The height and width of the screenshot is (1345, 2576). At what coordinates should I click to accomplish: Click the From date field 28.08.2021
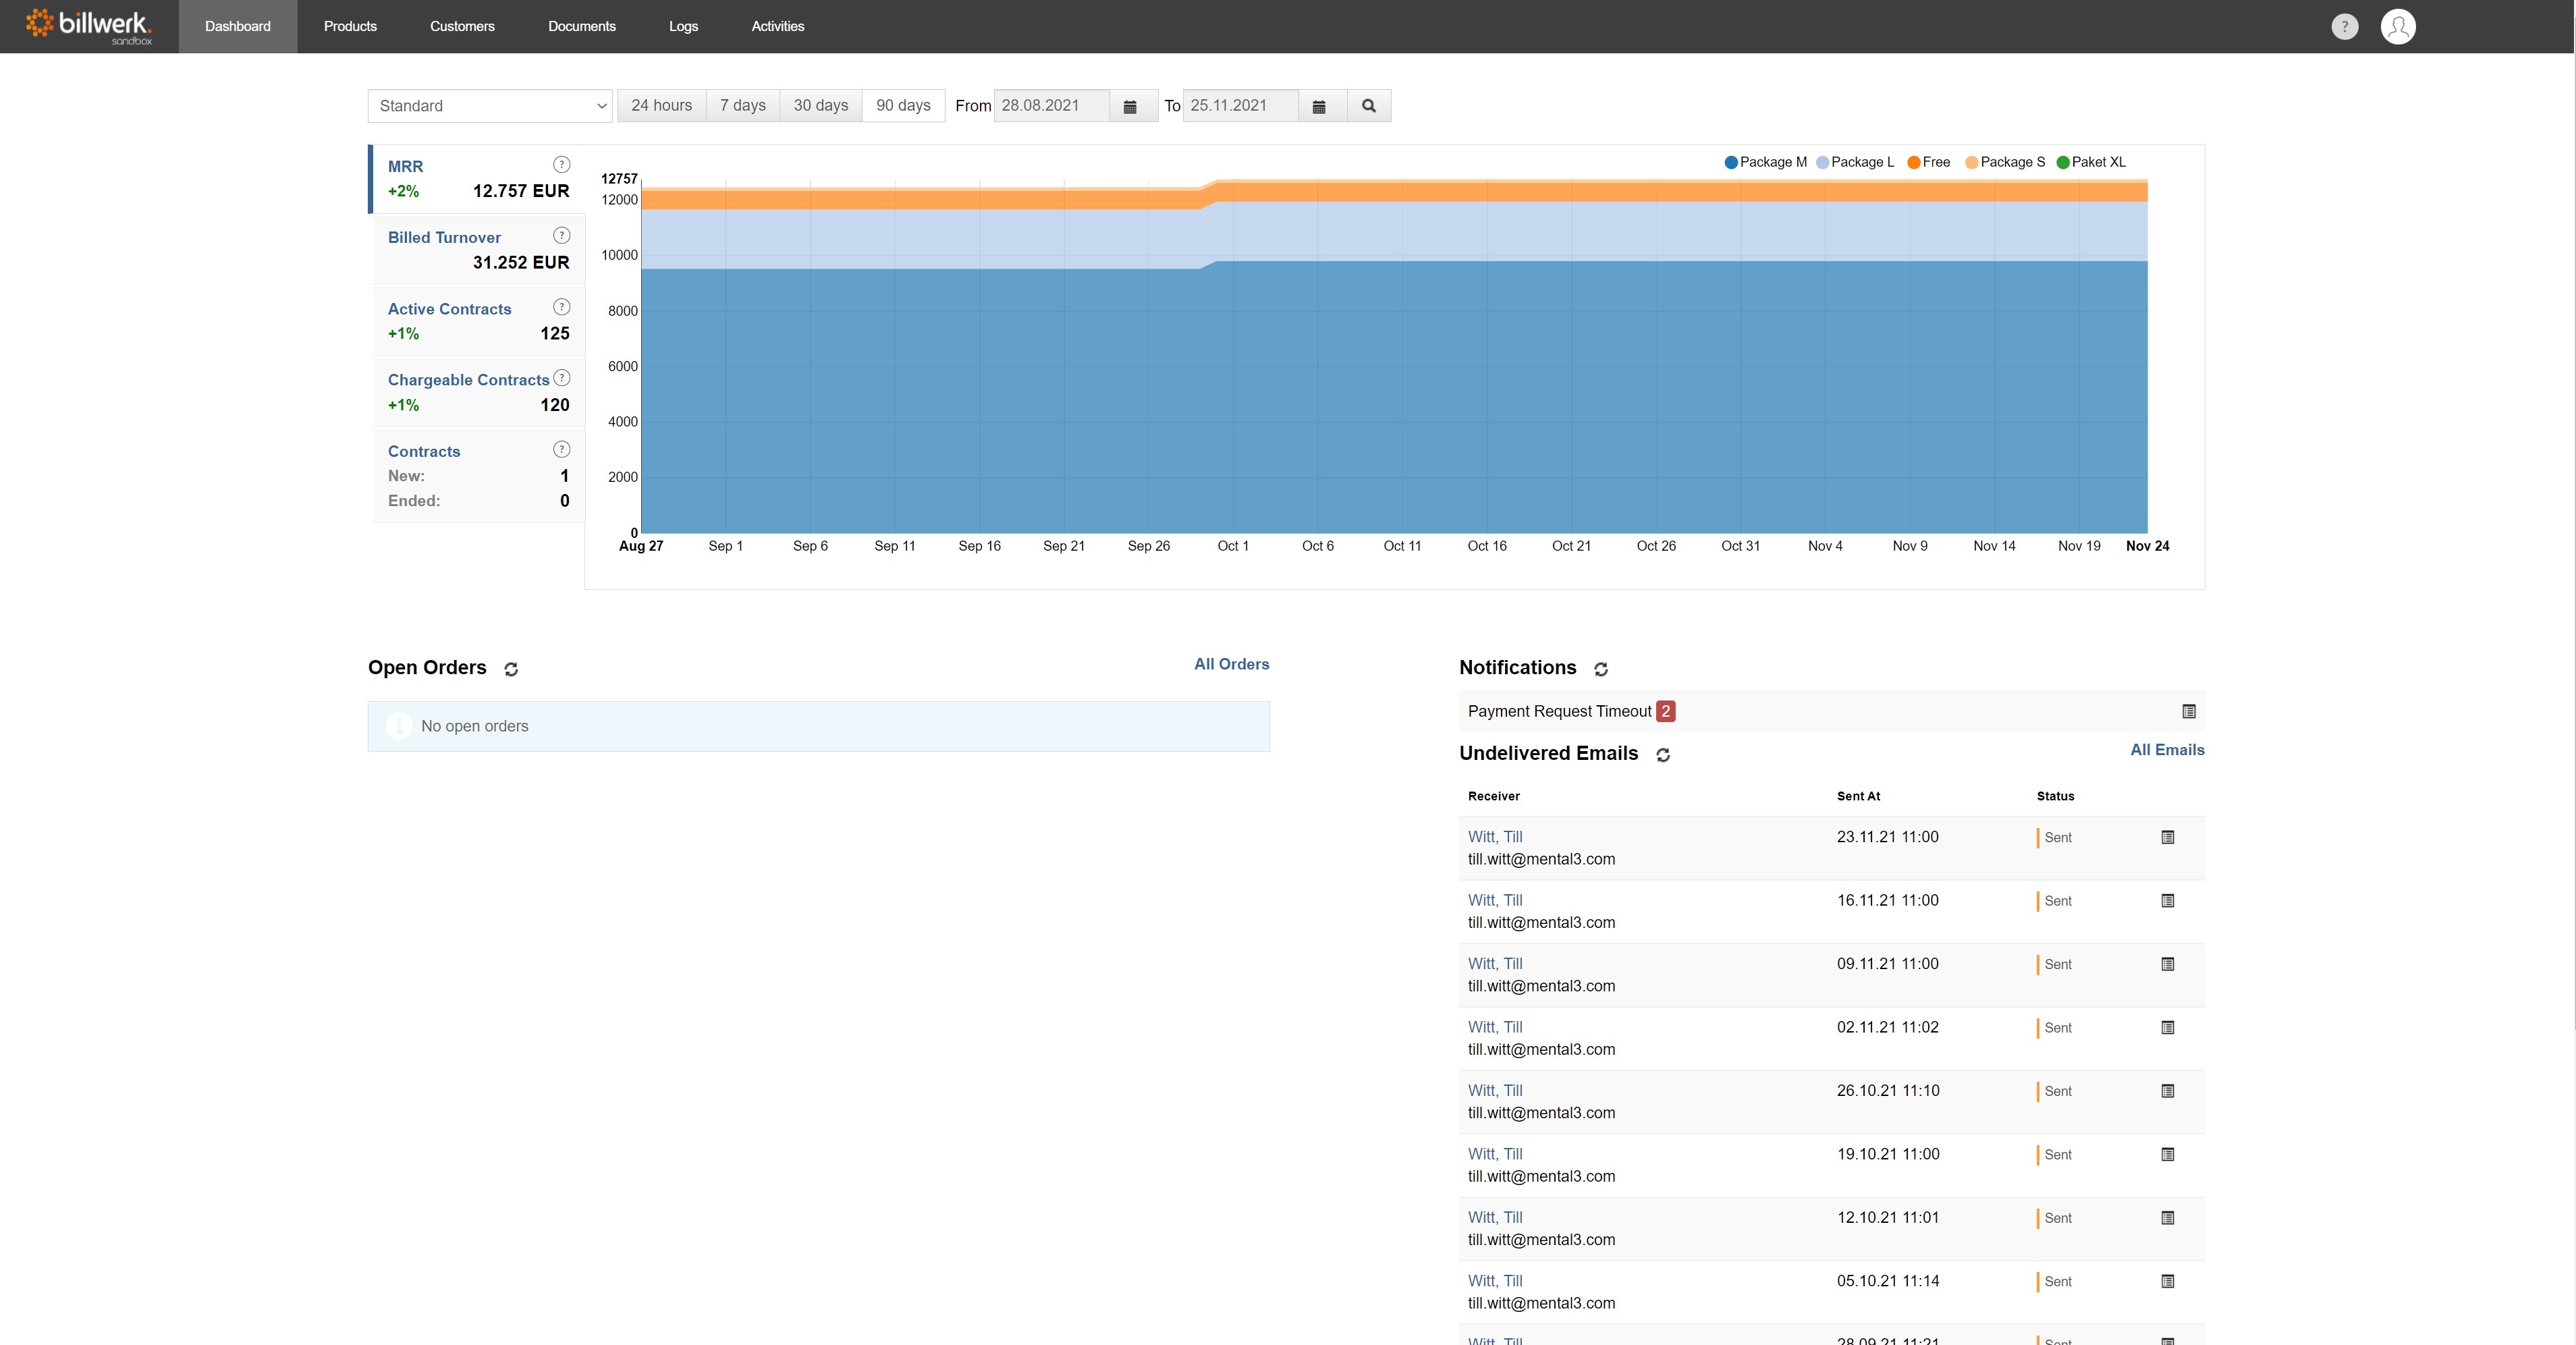(x=1052, y=106)
